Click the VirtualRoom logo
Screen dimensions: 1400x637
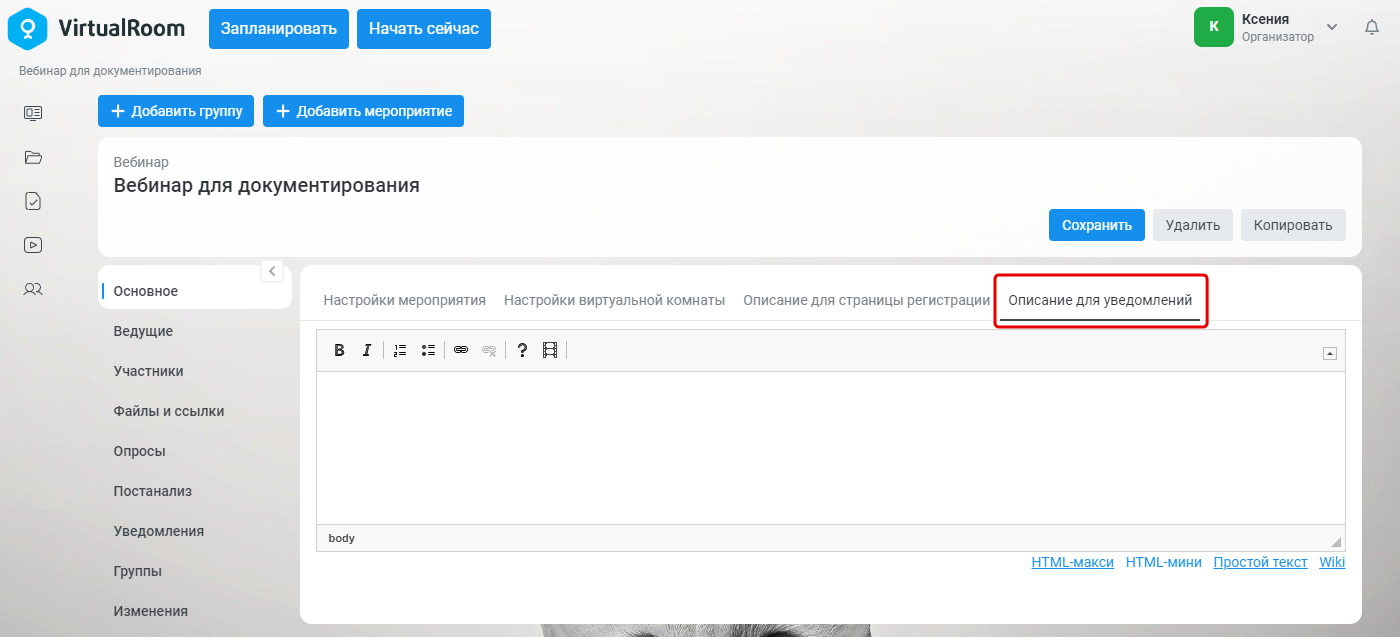coord(96,28)
